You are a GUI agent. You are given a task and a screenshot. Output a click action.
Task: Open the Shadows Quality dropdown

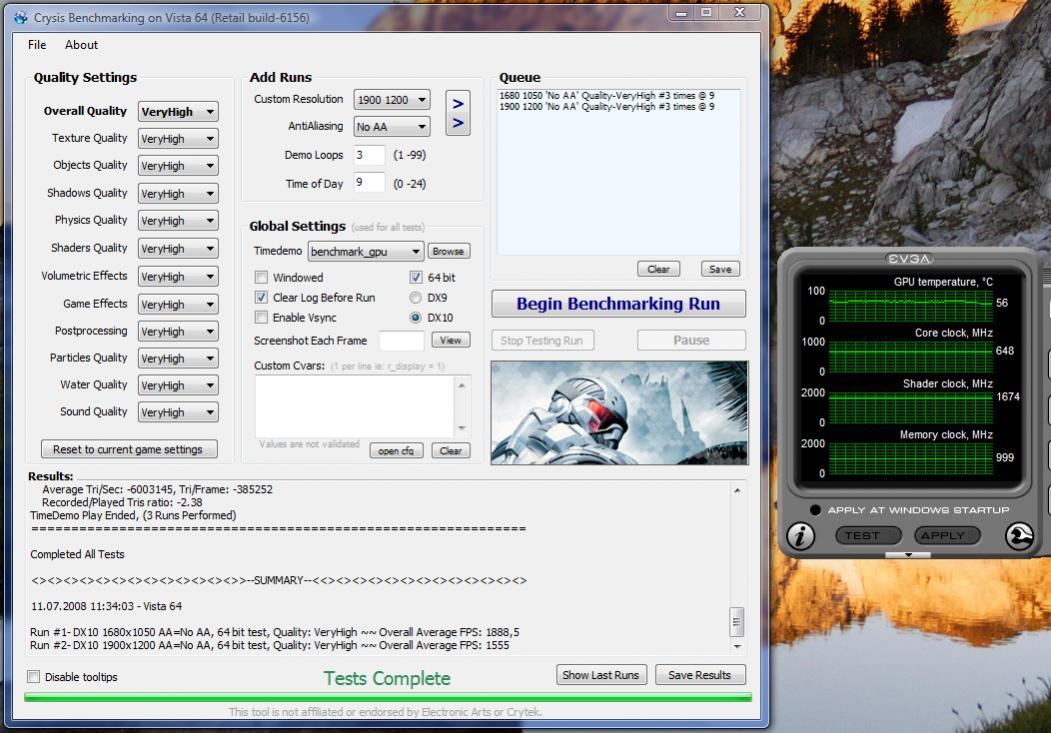click(x=178, y=194)
